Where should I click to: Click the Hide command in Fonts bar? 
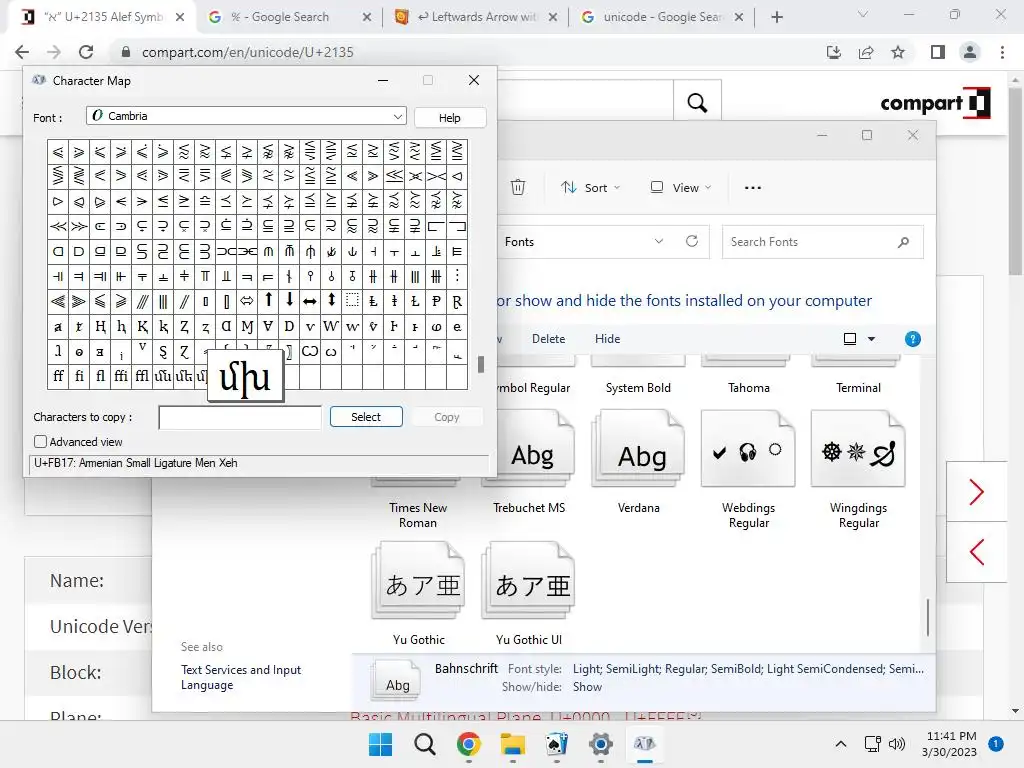(x=607, y=339)
